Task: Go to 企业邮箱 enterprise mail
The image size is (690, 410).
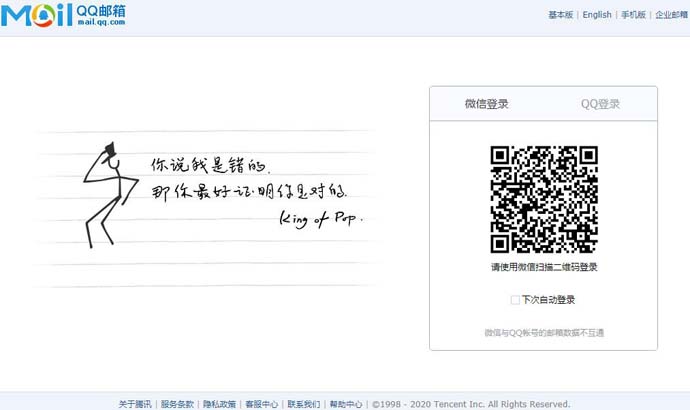Action: pyautogui.click(x=671, y=15)
